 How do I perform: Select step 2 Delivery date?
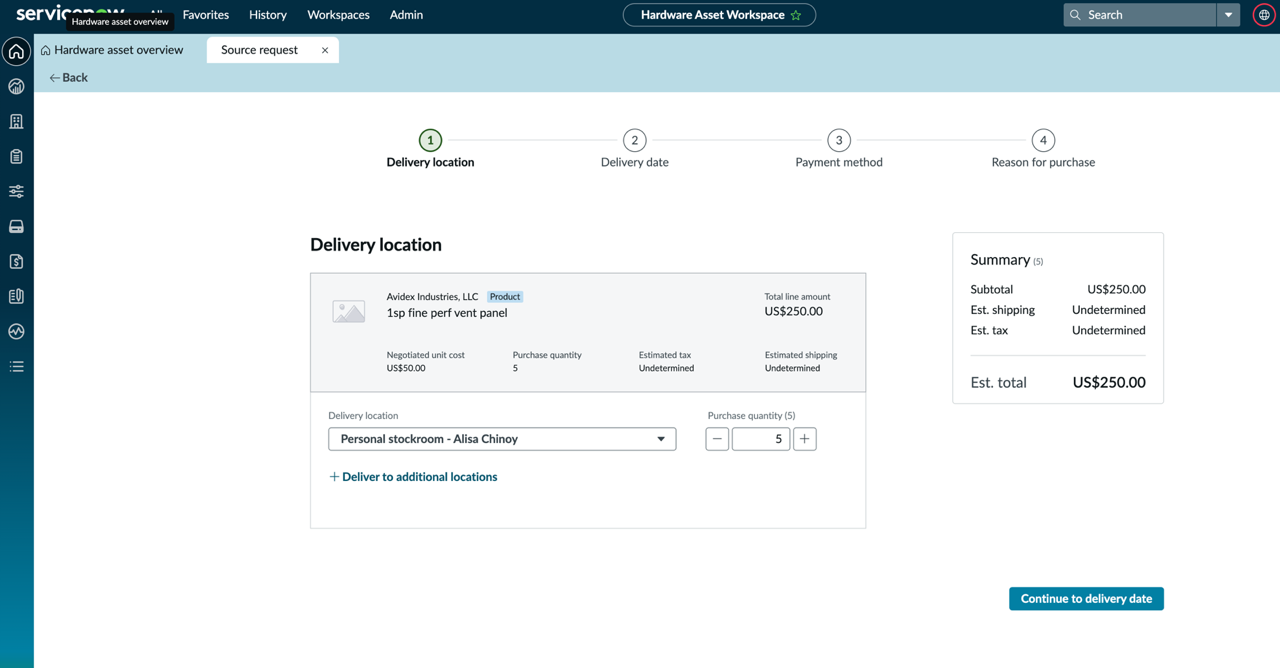coord(634,149)
